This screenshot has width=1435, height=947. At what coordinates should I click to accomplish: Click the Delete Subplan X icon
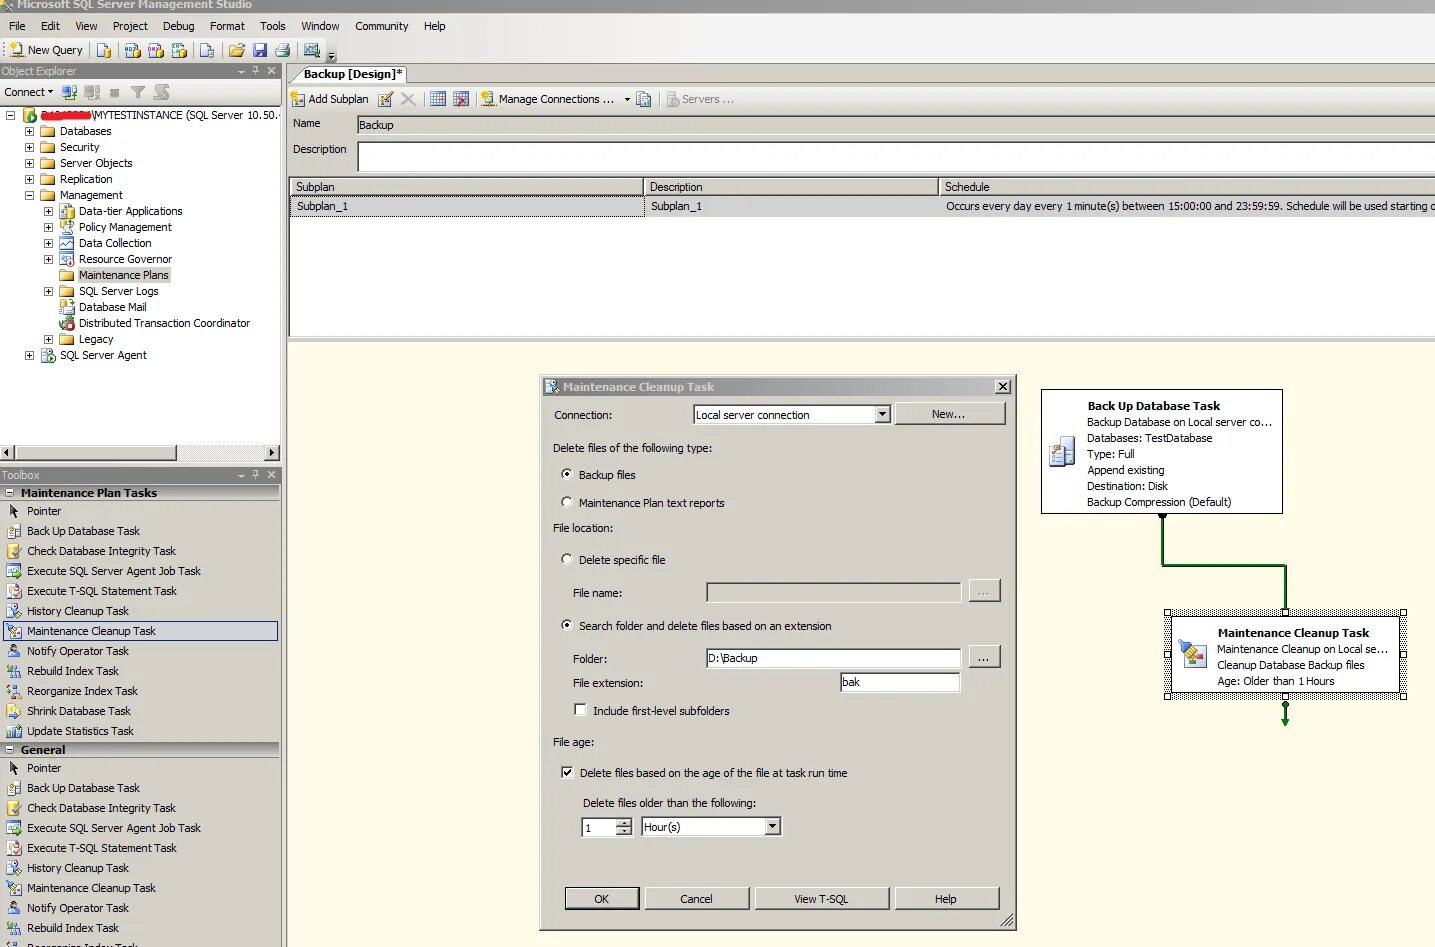(x=408, y=99)
